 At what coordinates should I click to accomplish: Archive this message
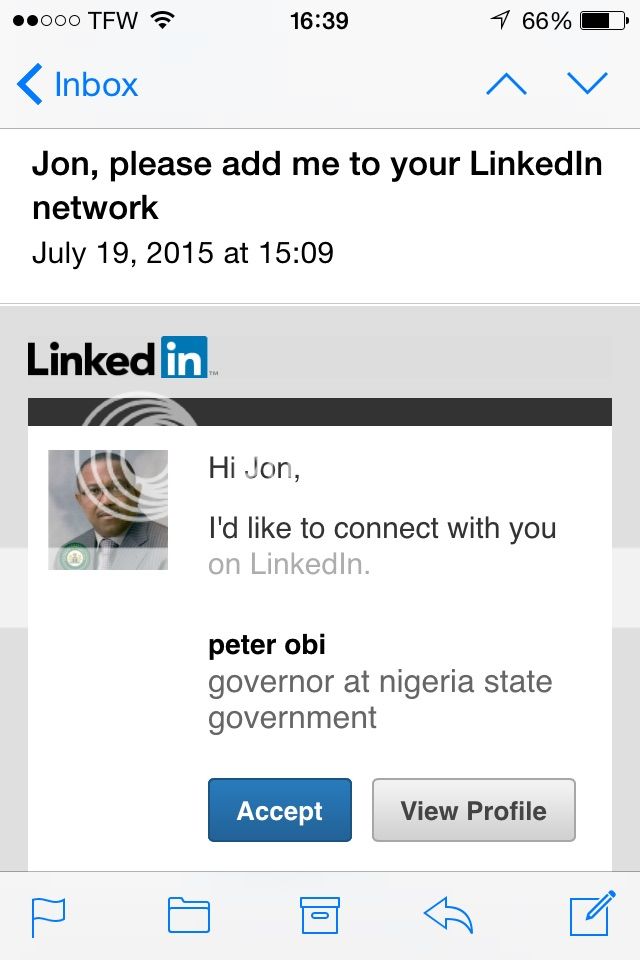pyautogui.click(x=320, y=916)
